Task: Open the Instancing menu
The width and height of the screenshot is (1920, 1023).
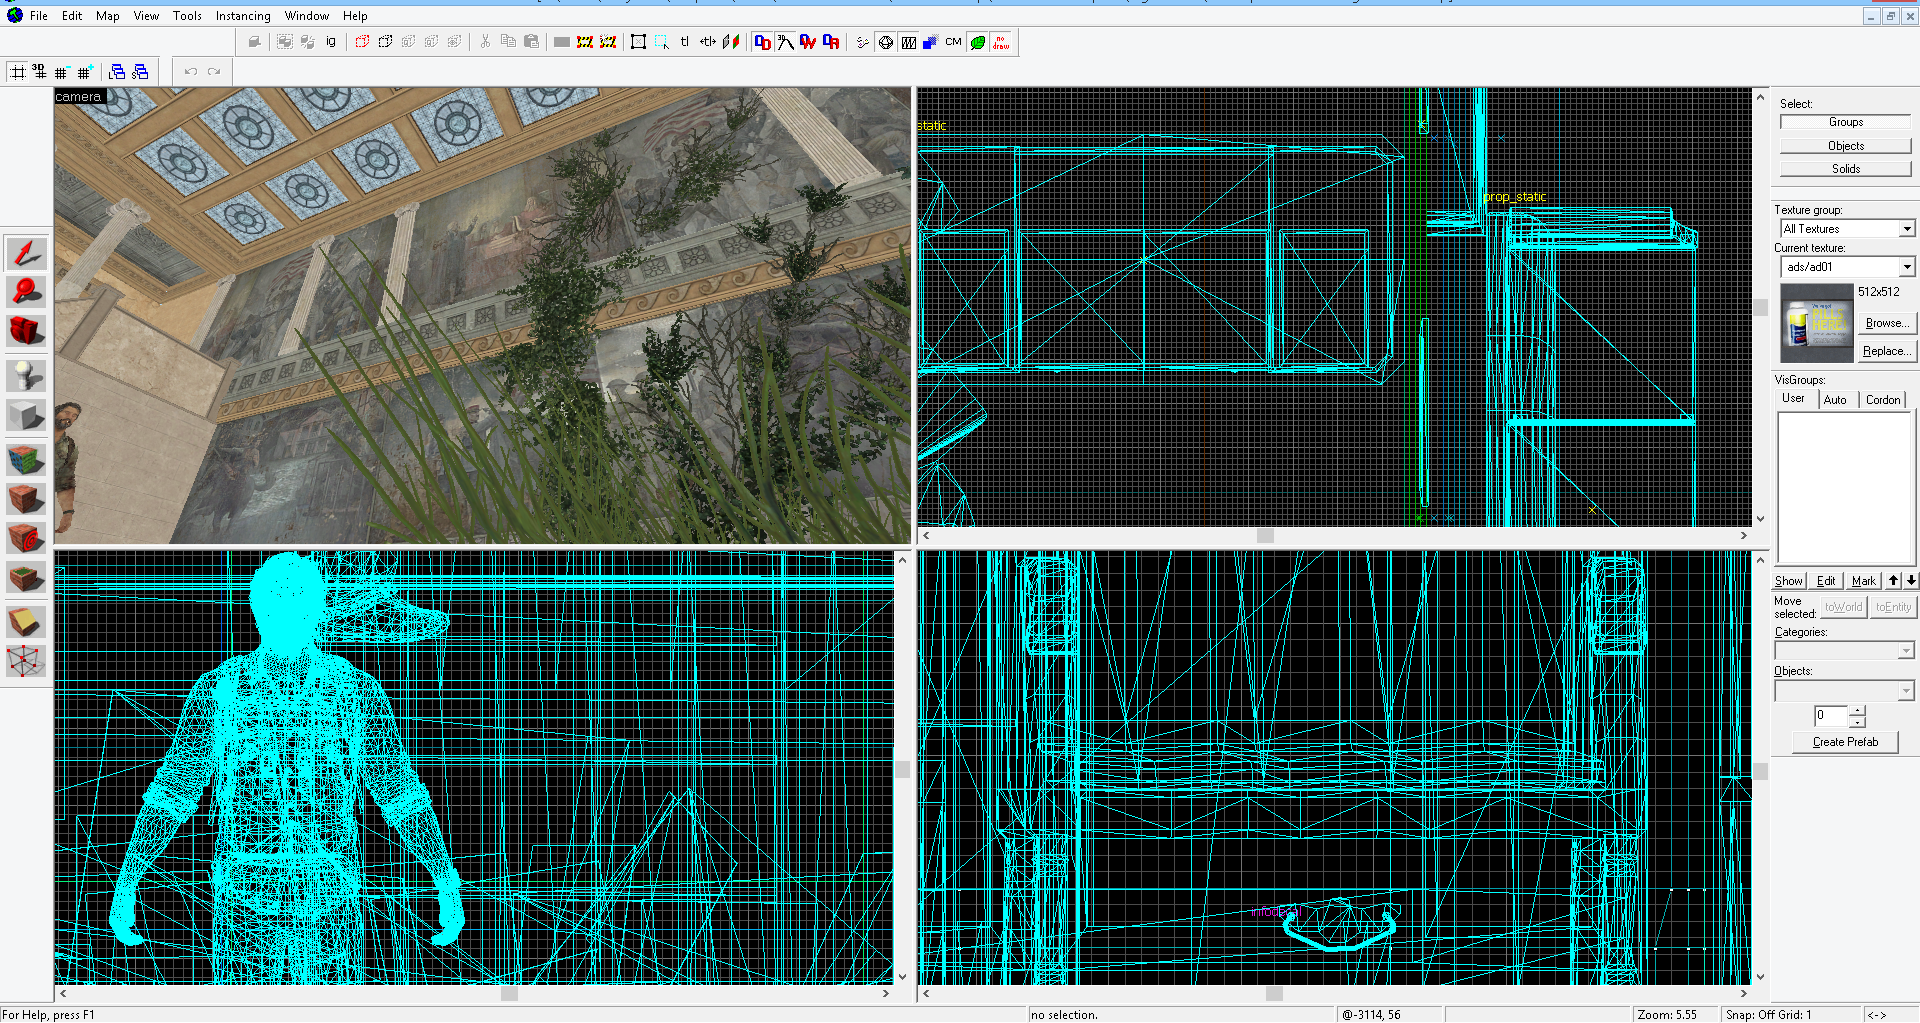Action: pyautogui.click(x=243, y=16)
